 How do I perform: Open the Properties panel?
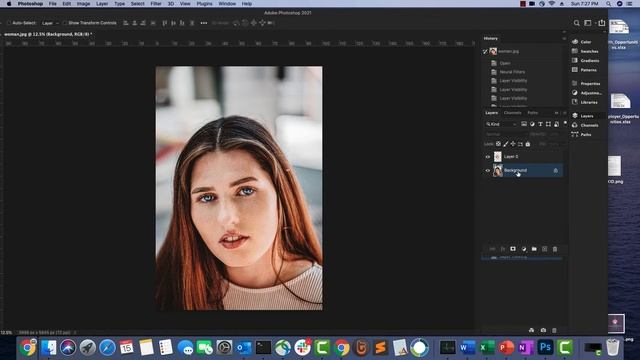[587, 84]
